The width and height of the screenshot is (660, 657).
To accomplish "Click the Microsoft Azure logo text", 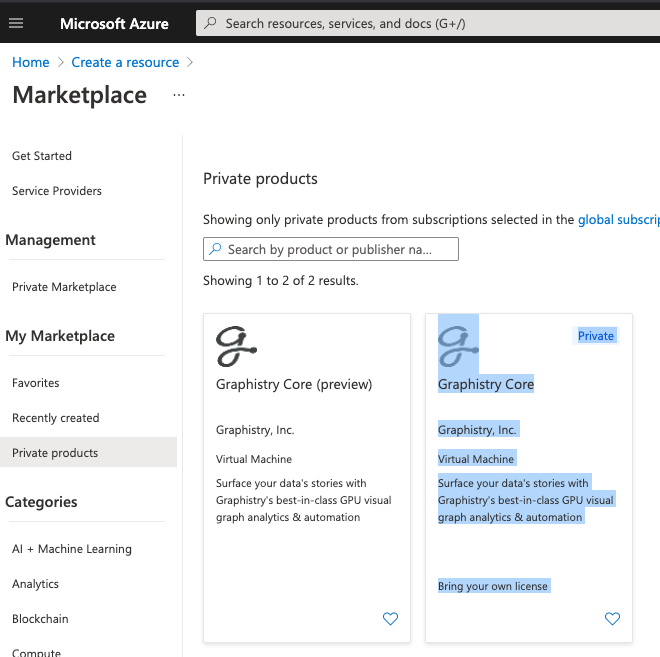I will click(x=114, y=24).
